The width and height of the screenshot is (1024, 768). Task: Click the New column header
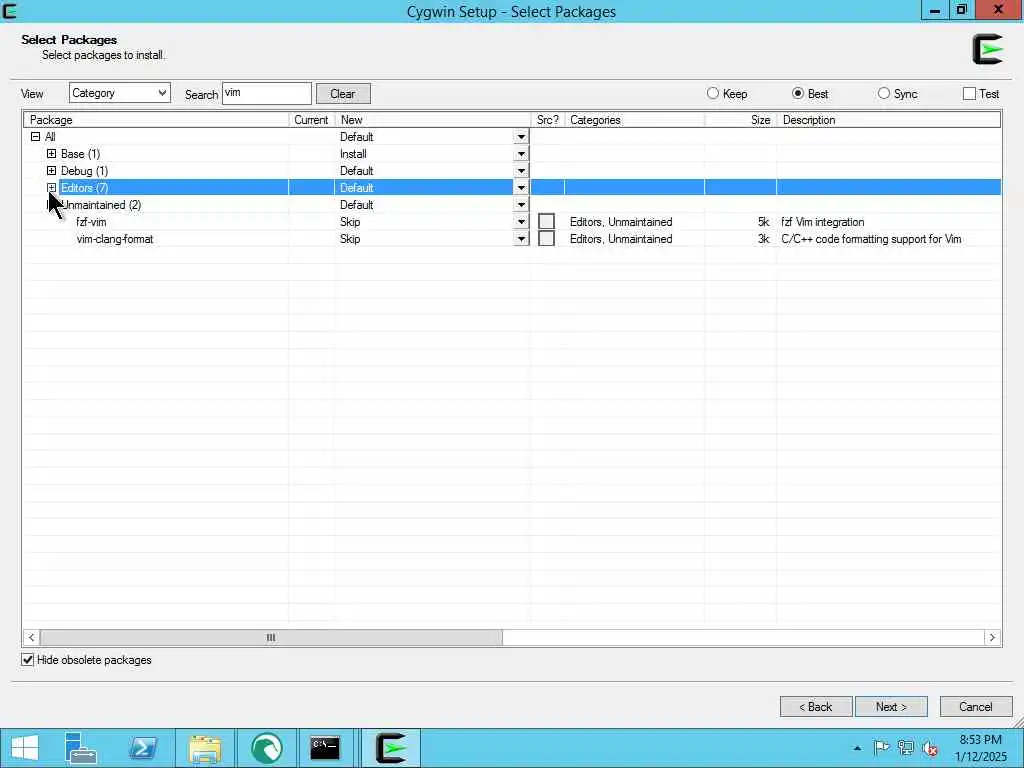tap(433, 120)
